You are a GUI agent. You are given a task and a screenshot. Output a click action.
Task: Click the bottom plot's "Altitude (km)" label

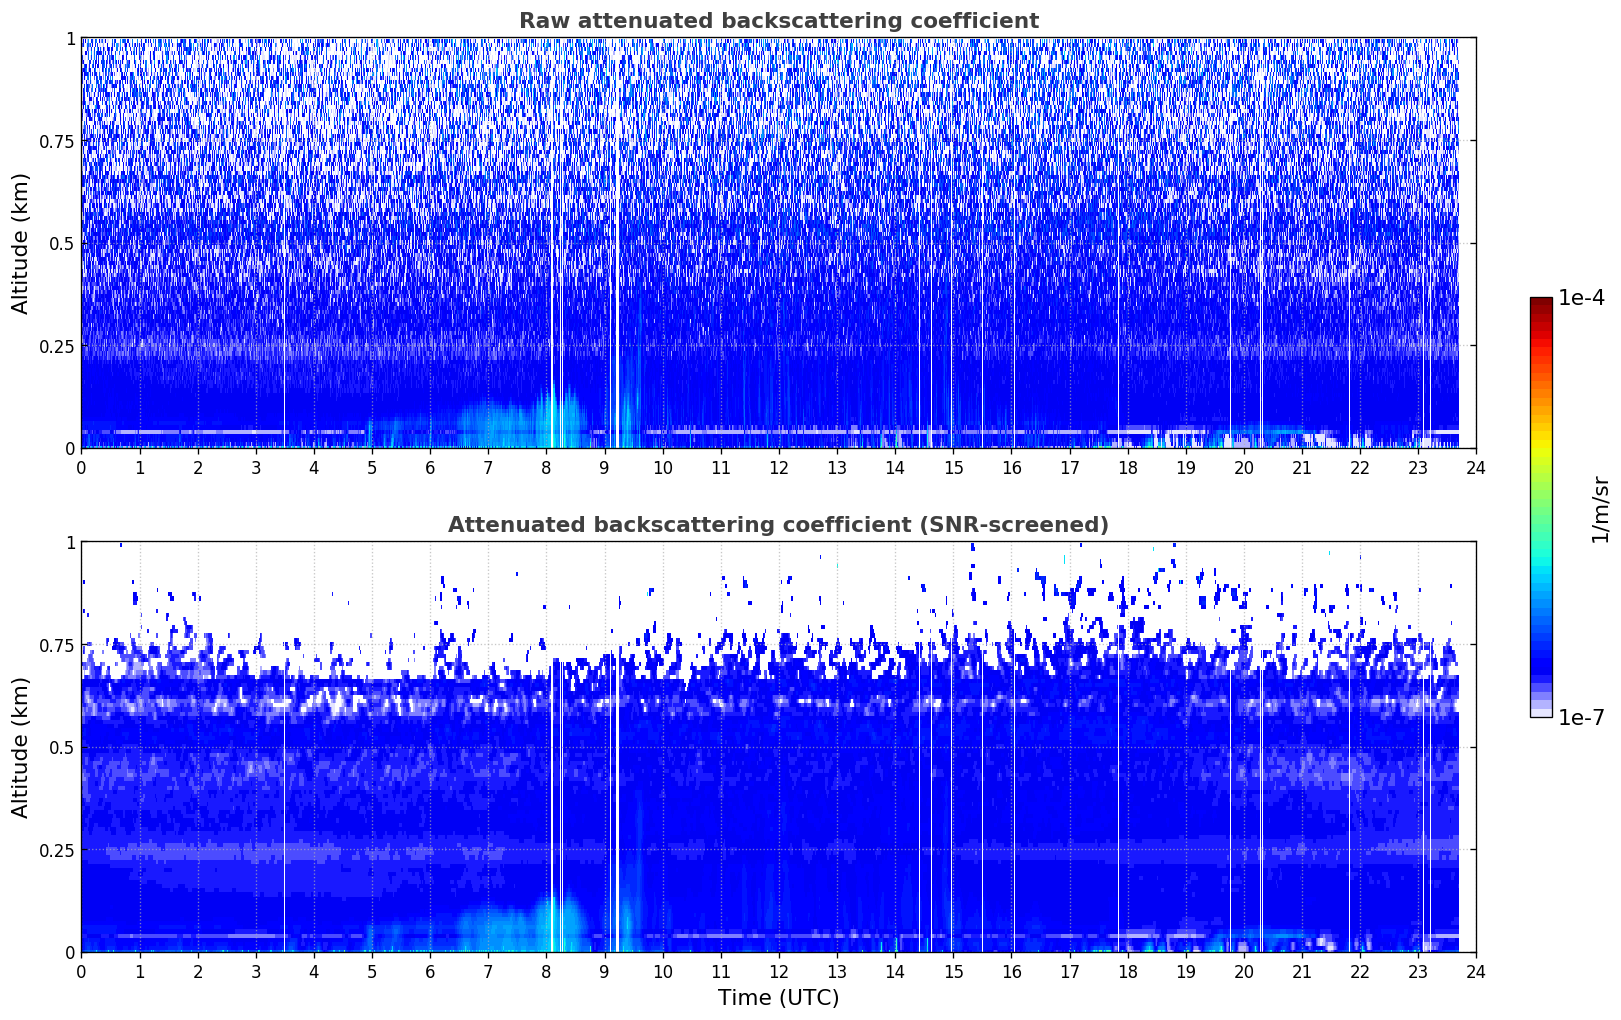pos(20,747)
